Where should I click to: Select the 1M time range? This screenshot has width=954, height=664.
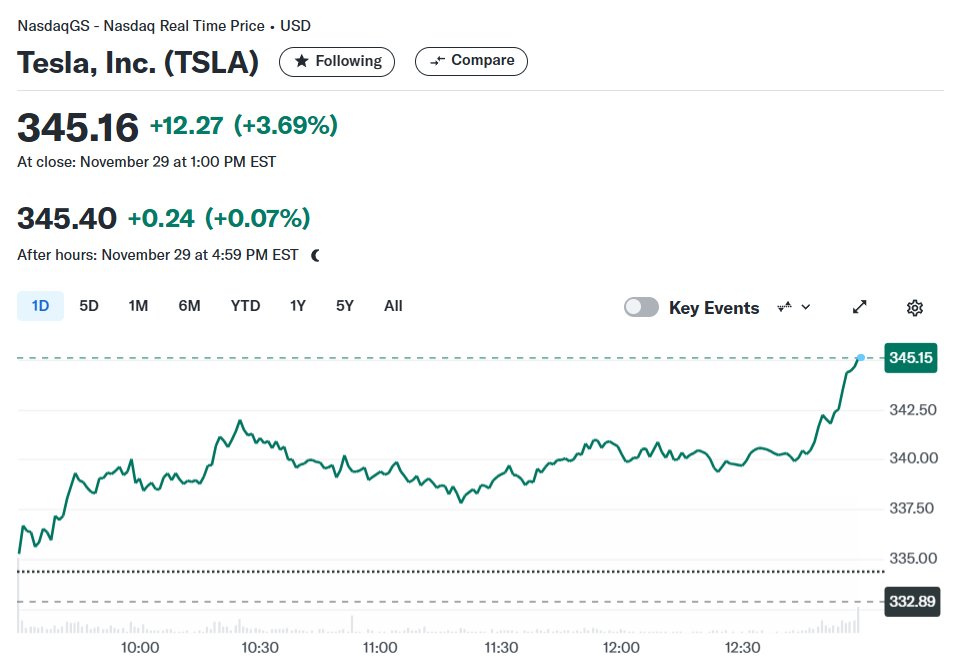pos(138,306)
